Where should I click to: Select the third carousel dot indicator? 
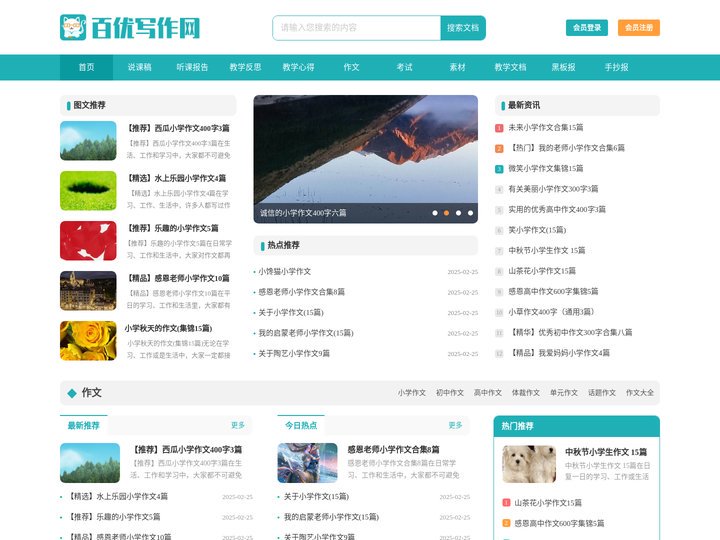(x=458, y=213)
